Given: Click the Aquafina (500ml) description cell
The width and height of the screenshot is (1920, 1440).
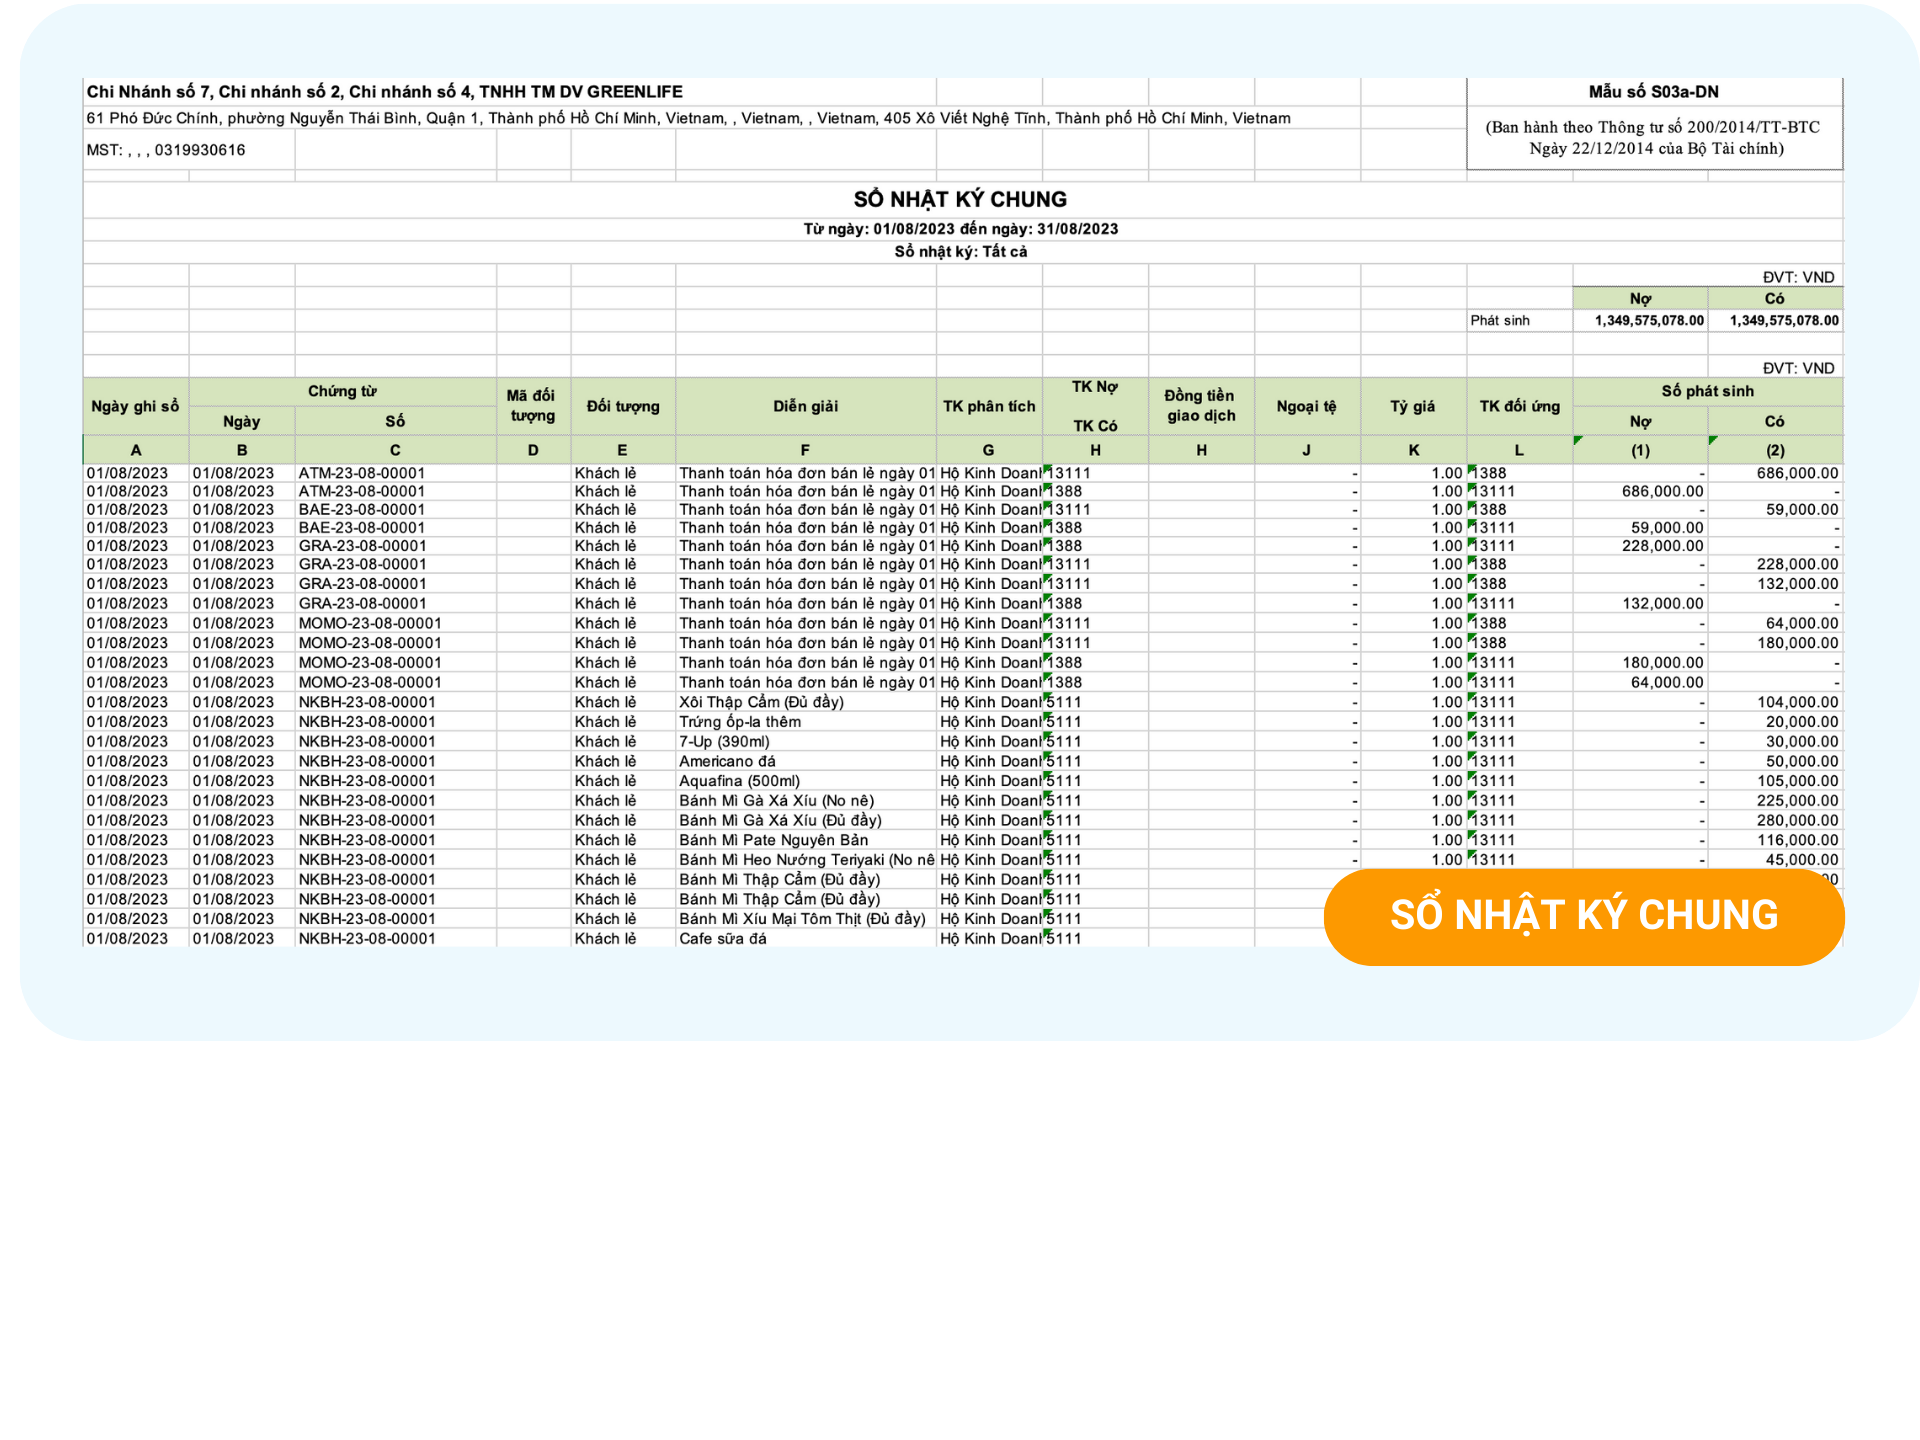Looking at the screenshot, I should (739, 781).
